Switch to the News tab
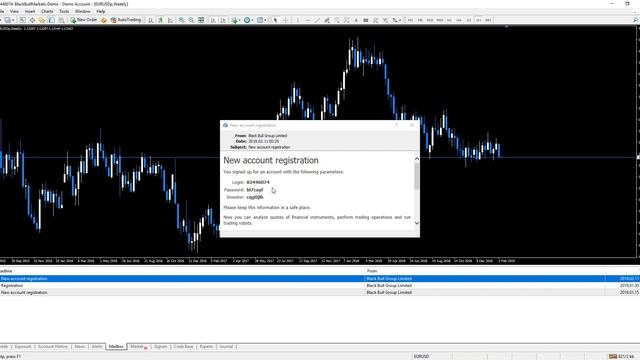This screenshot has width=640, height=360. tap(80, 347)
